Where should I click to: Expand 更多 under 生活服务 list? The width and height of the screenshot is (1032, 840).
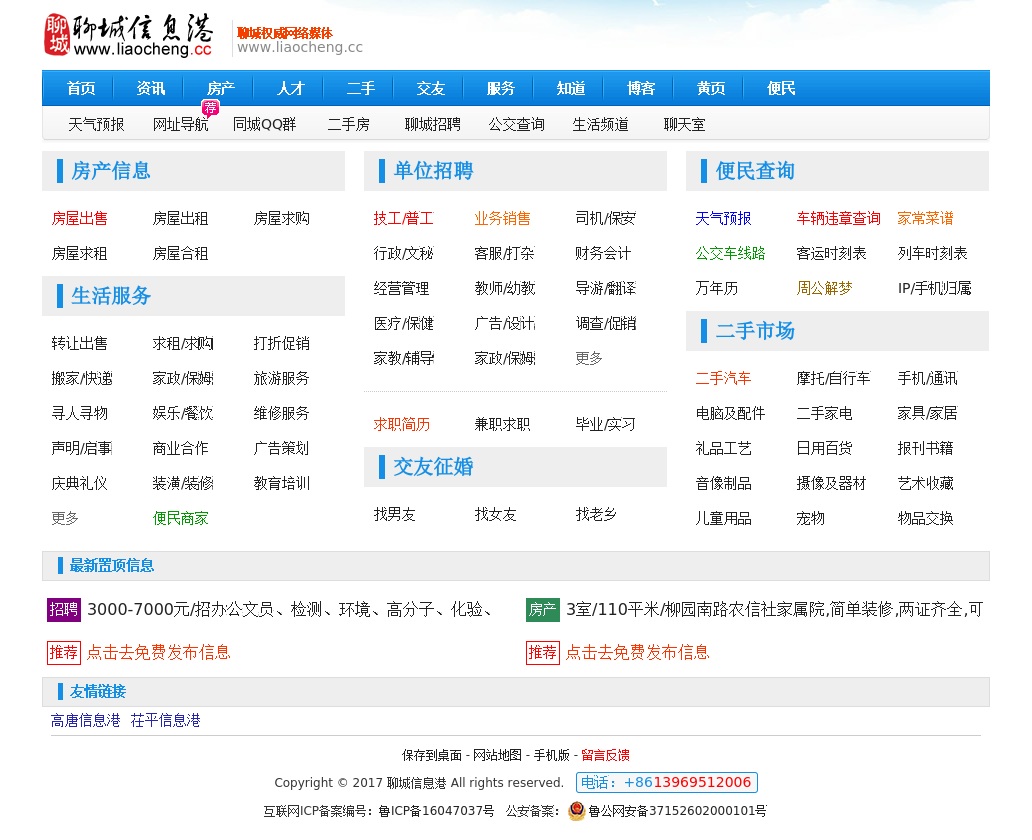point(65,519)
